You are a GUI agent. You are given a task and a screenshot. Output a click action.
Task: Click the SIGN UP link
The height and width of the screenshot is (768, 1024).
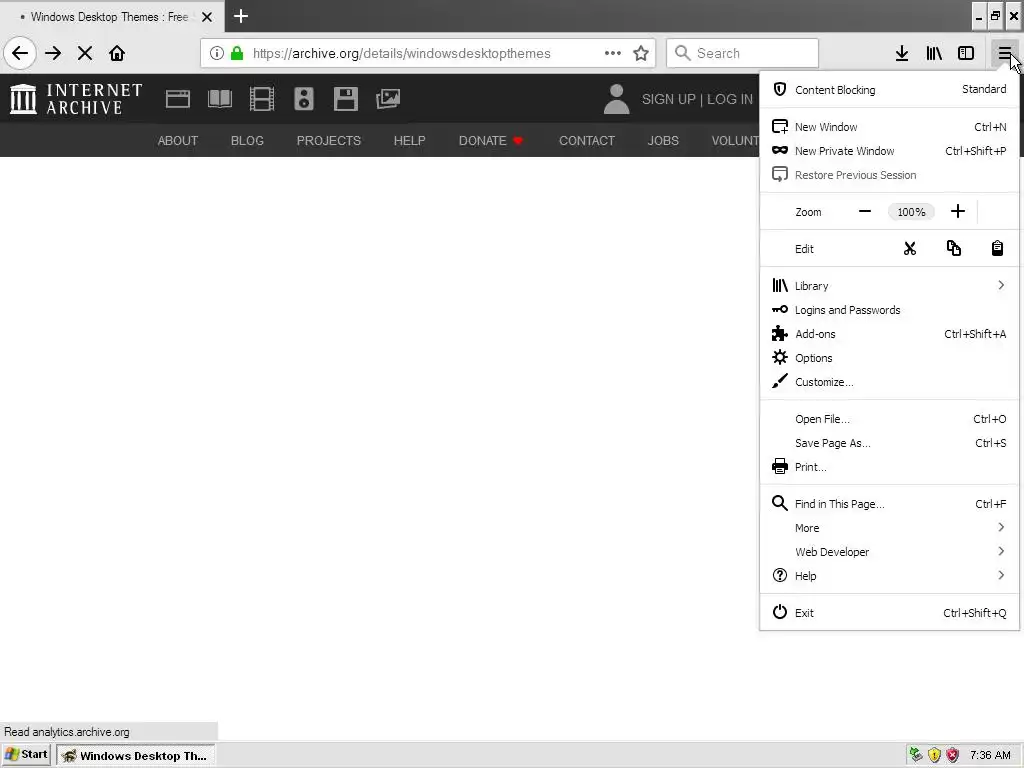668,99
